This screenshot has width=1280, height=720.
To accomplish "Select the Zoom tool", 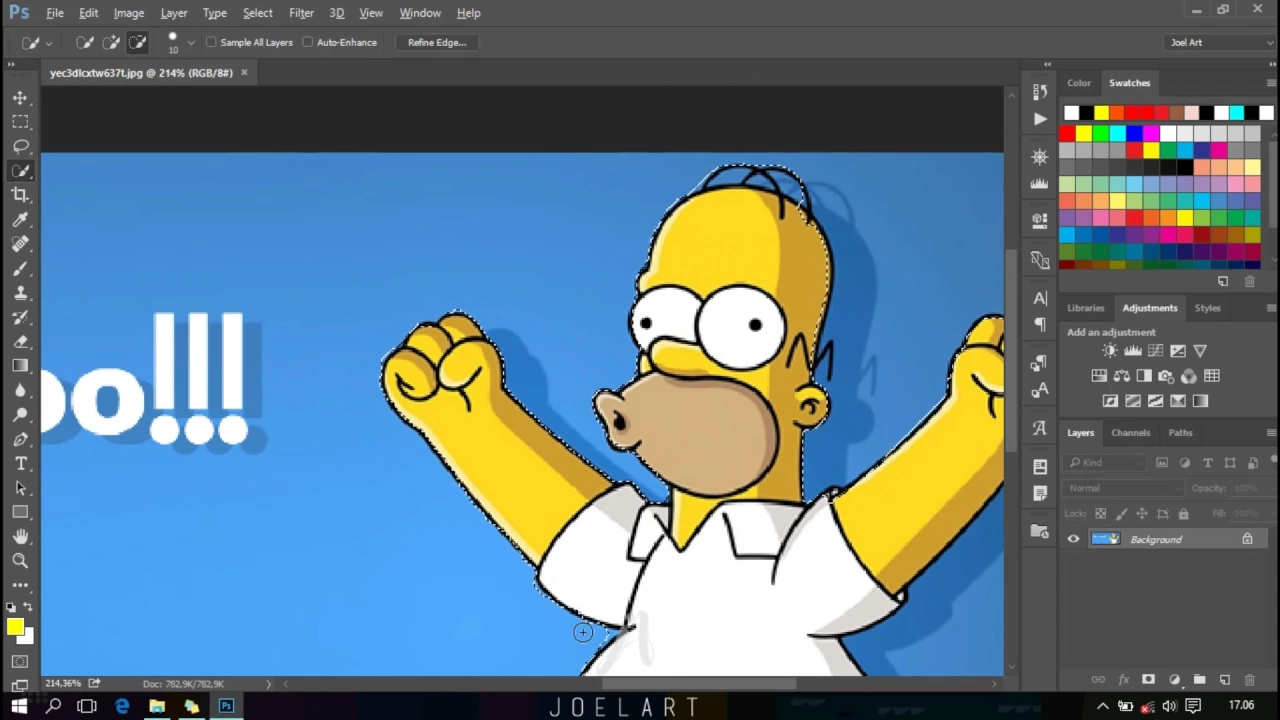I will point(20,561).
